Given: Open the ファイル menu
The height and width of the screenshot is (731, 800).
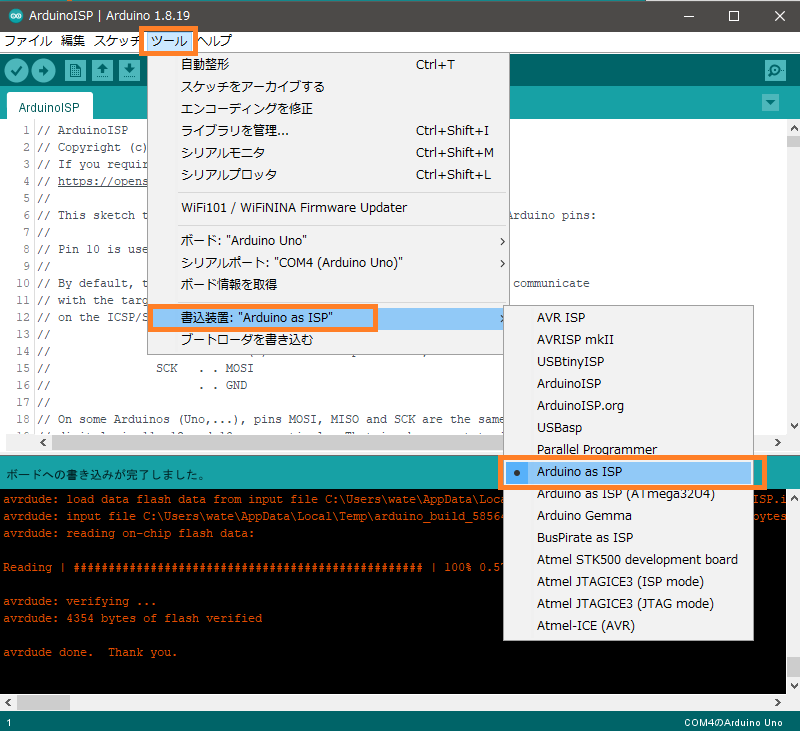Looking at the screenshot, I should click(x=28, y=41).
